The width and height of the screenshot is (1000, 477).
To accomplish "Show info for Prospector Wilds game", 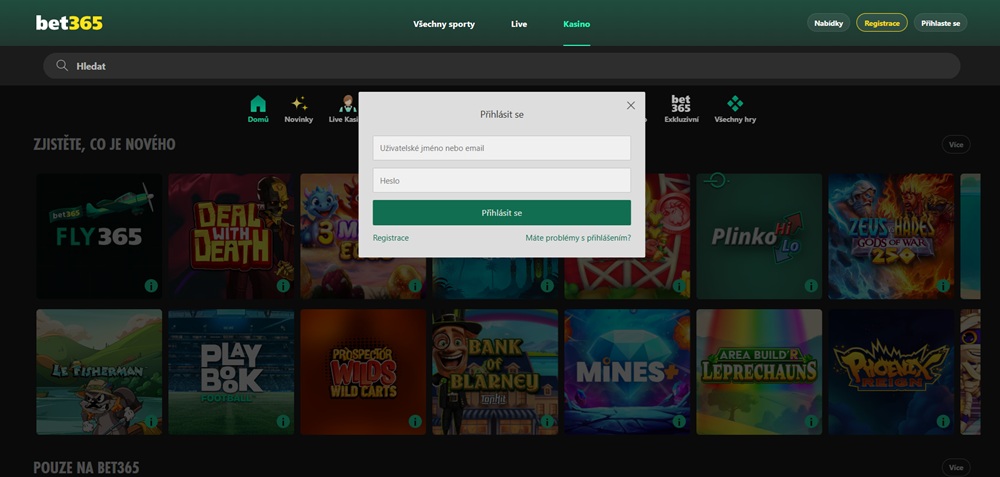I will (415, 422).
